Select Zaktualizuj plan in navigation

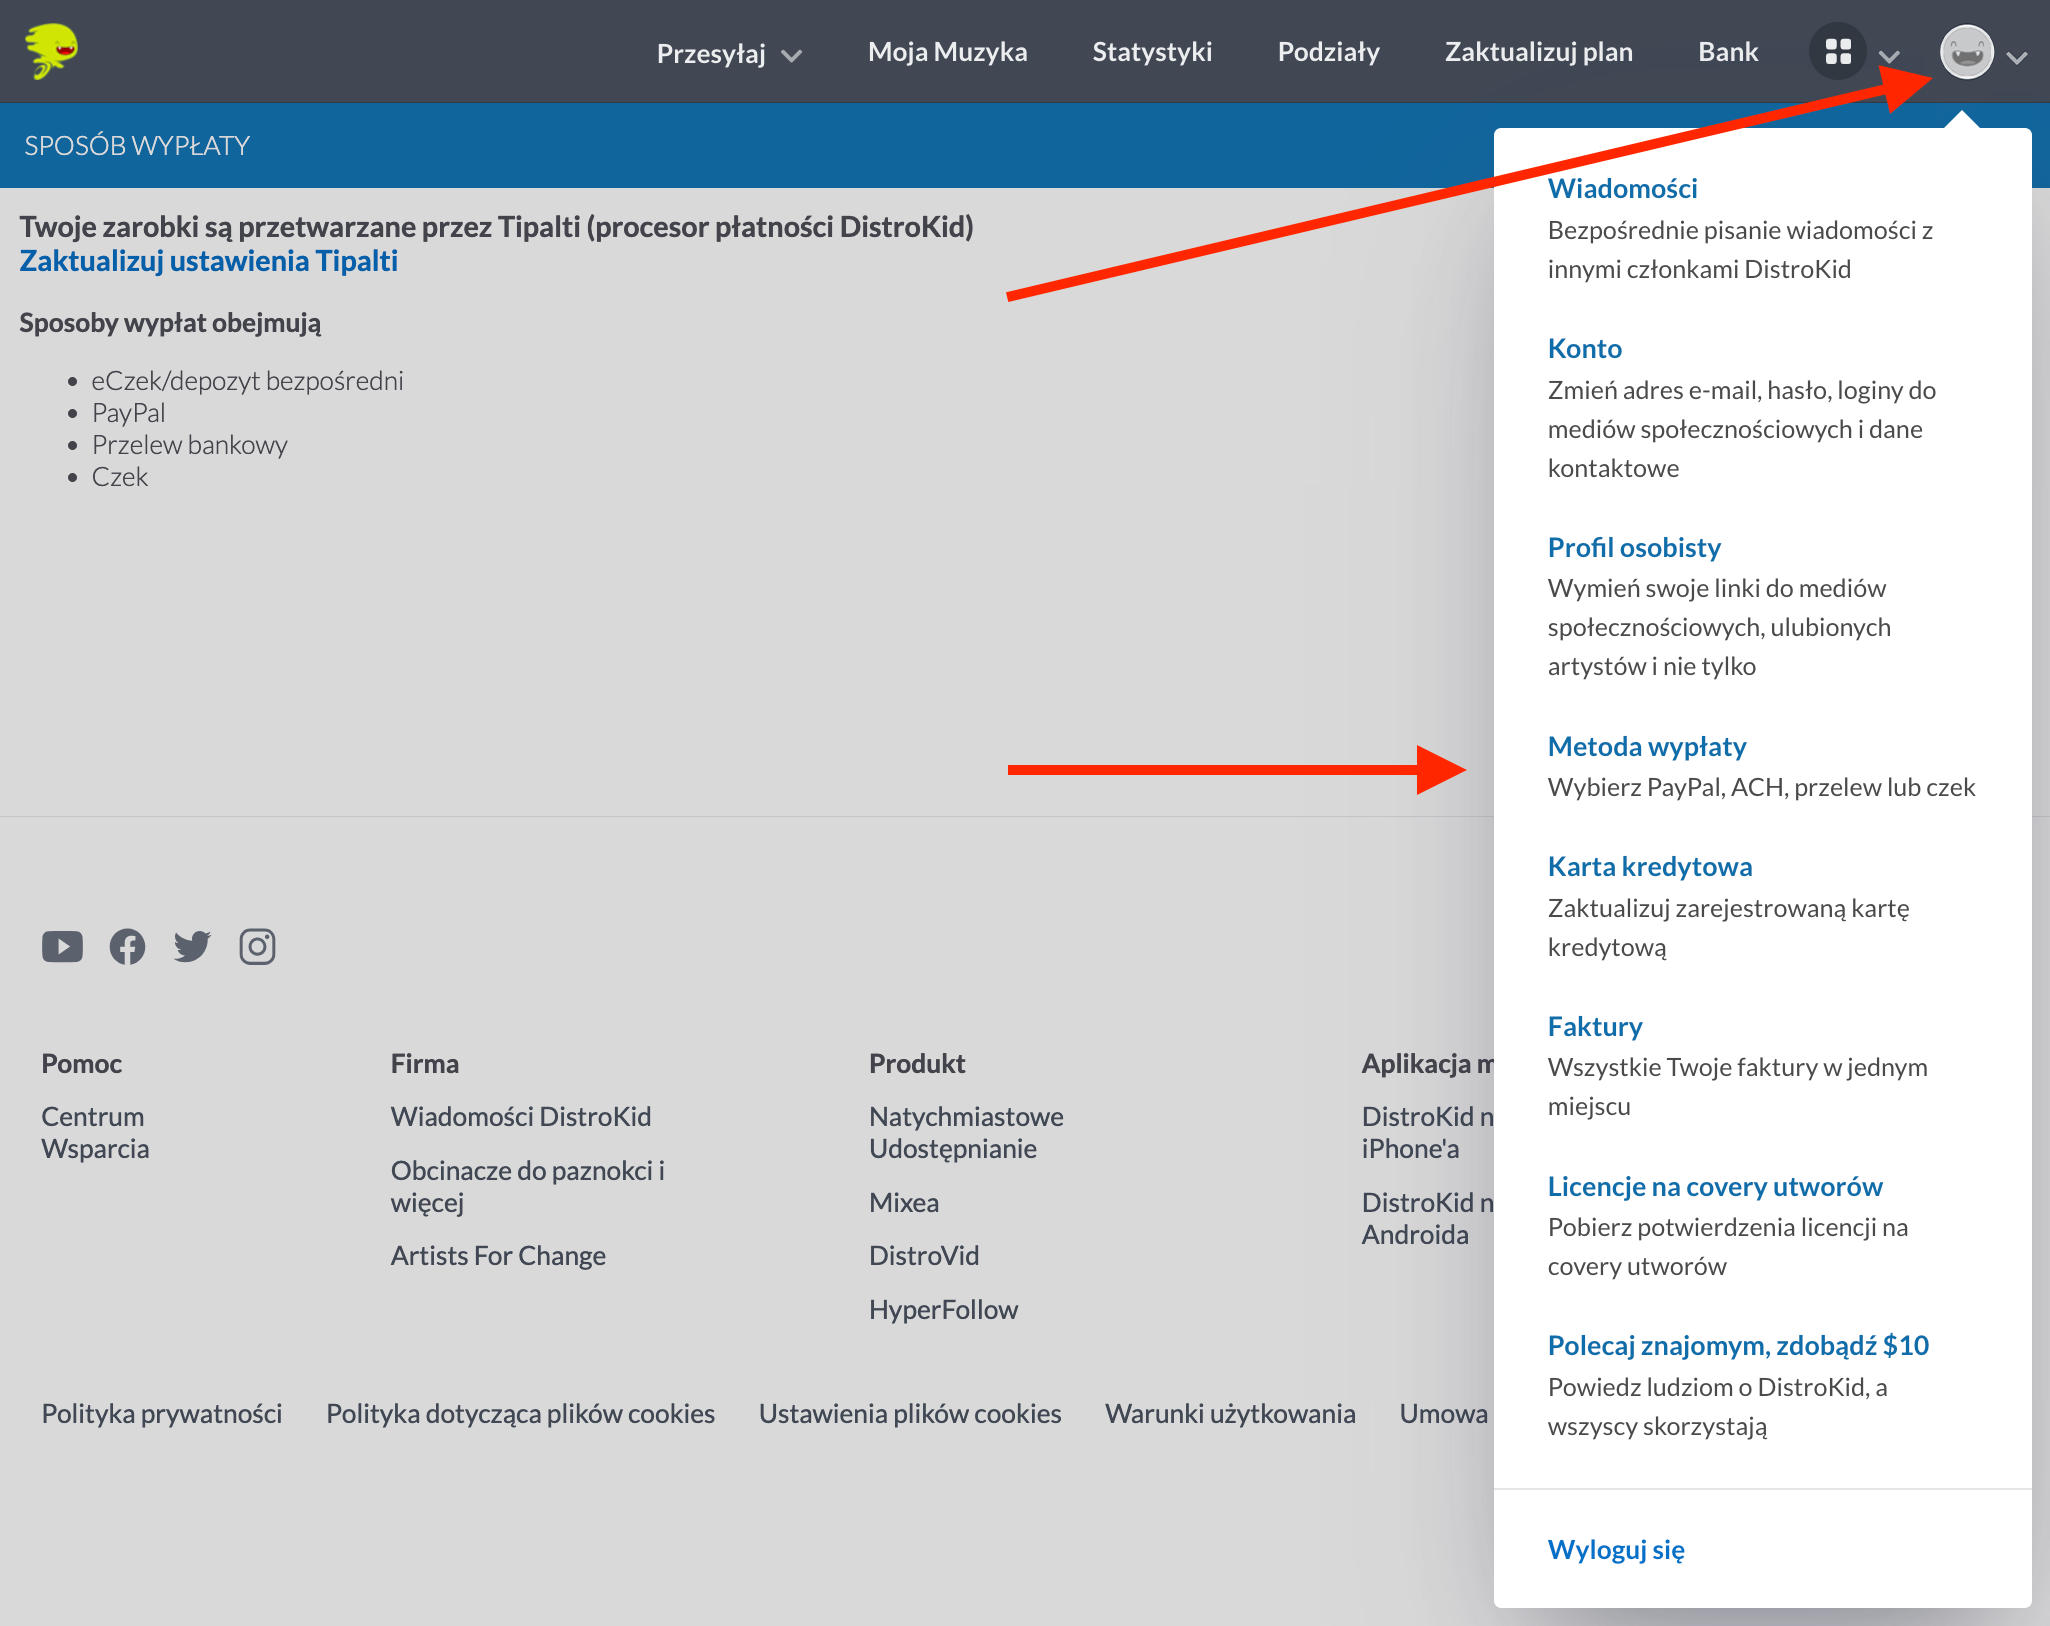(x=1538, y=52)
